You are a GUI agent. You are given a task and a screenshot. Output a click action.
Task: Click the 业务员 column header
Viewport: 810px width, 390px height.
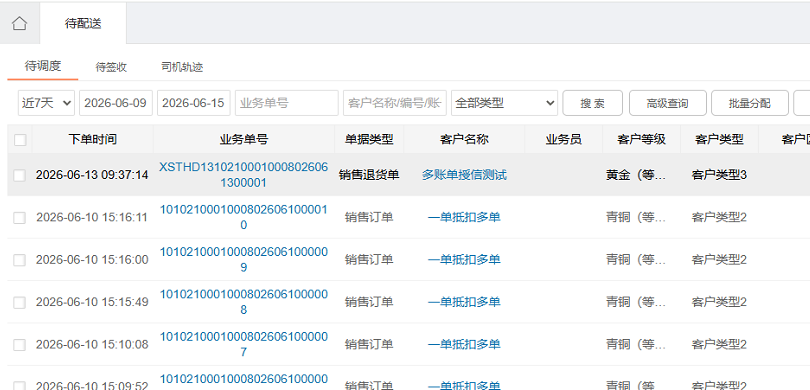pos(564,139)
